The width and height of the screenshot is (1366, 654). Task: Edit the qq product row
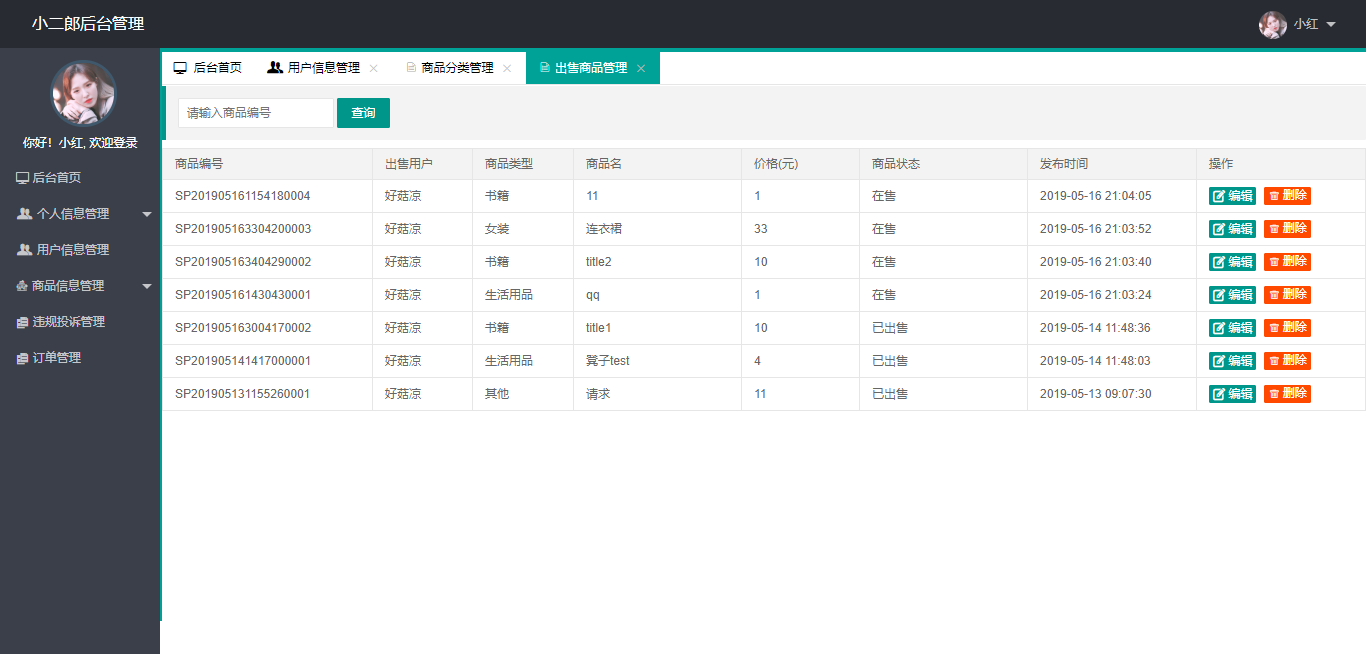point(1232,295)
